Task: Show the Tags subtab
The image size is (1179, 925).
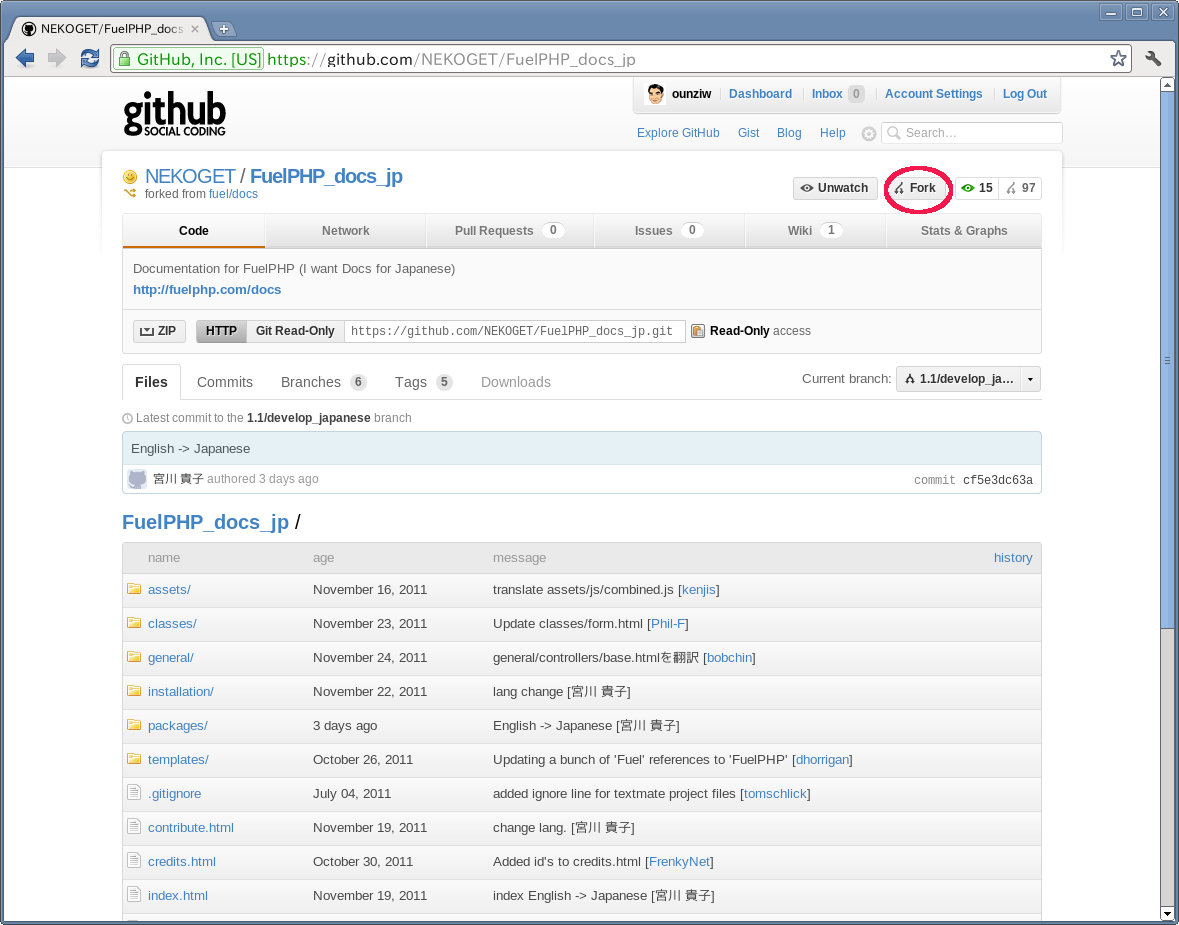Action: (x=423, y=382)
